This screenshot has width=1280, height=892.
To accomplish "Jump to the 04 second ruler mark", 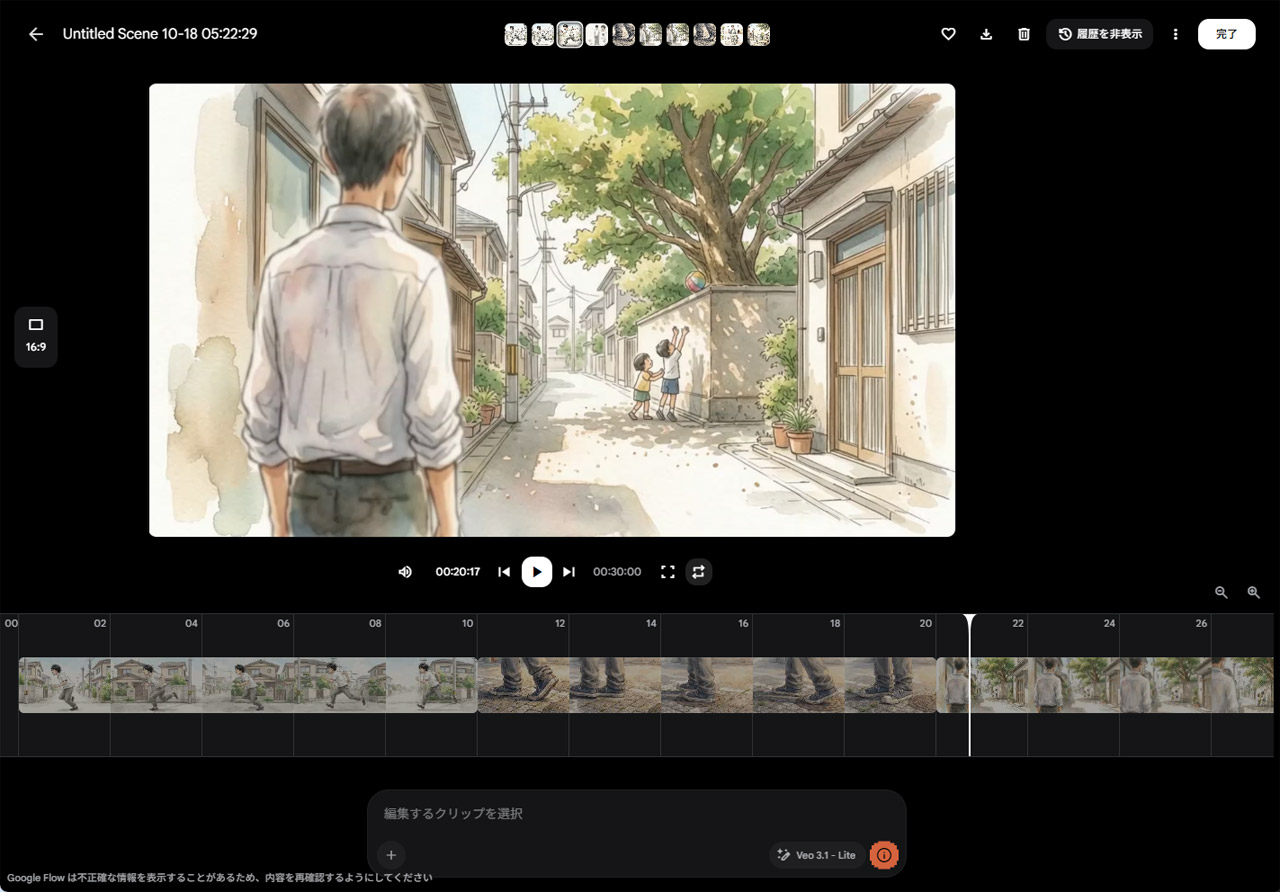I will point(192,623).
